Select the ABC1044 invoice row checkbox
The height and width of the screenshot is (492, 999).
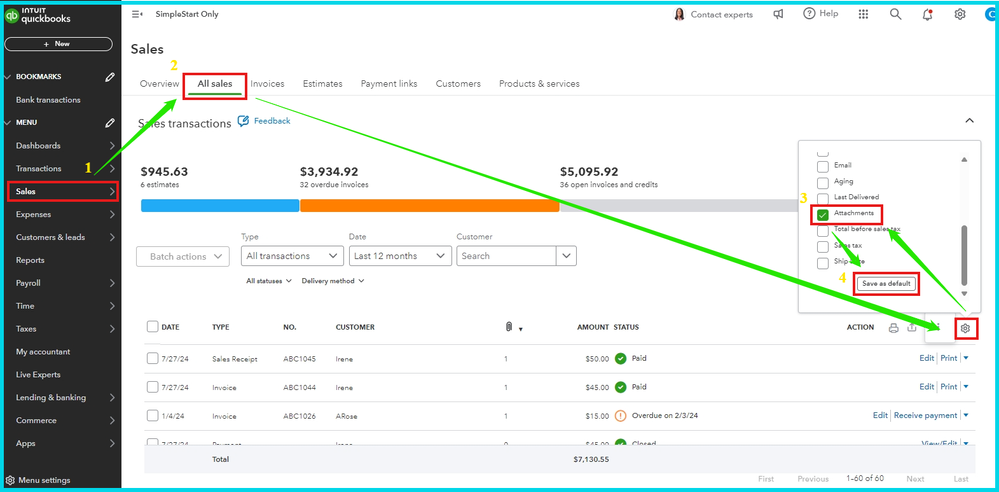tap(152, 387)
